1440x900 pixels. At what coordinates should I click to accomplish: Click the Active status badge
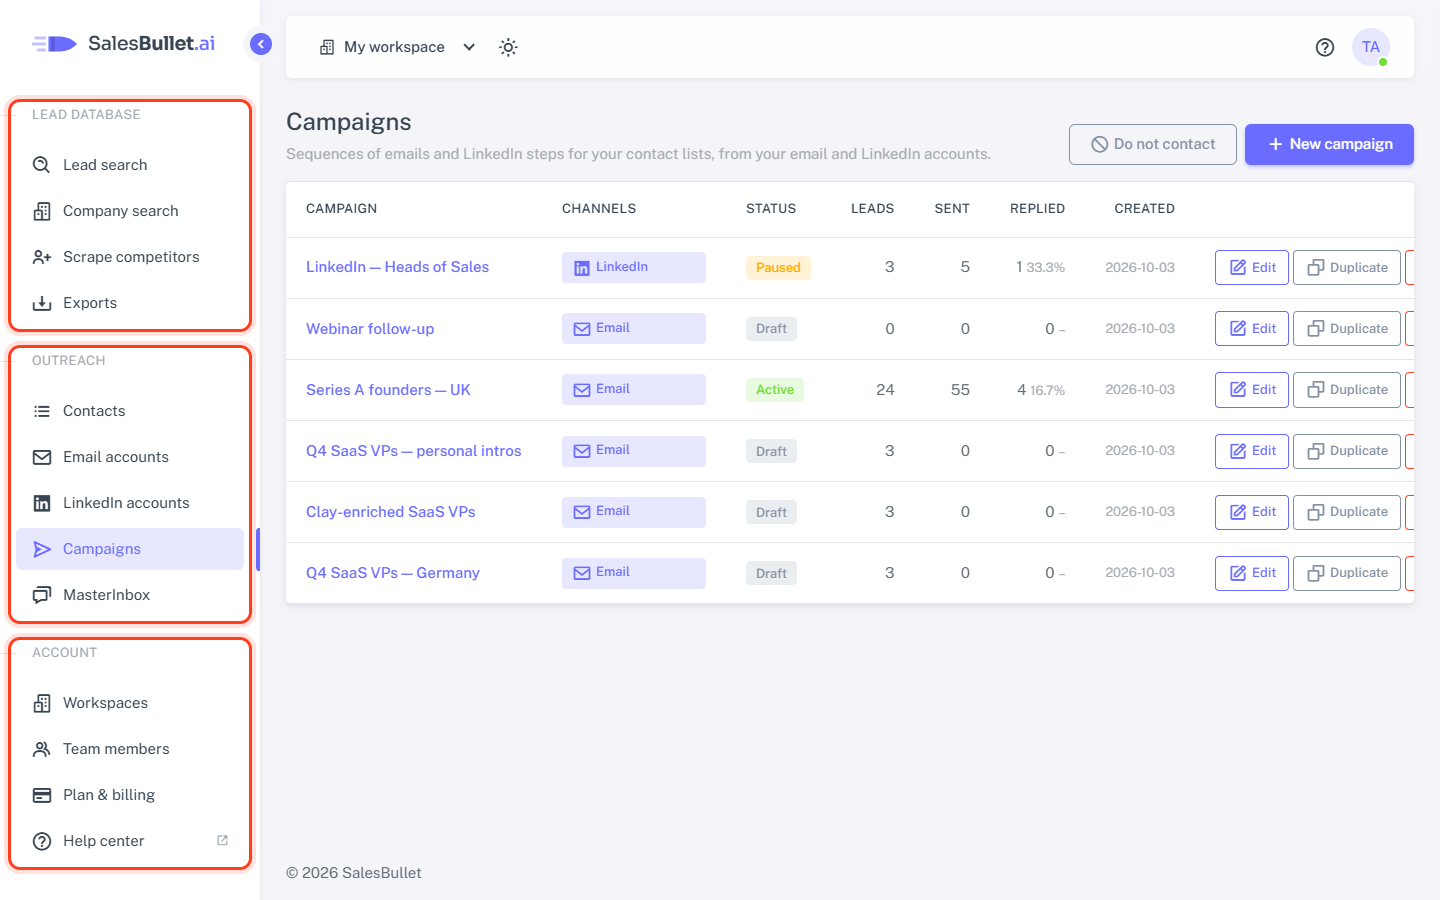pos(775,390)
